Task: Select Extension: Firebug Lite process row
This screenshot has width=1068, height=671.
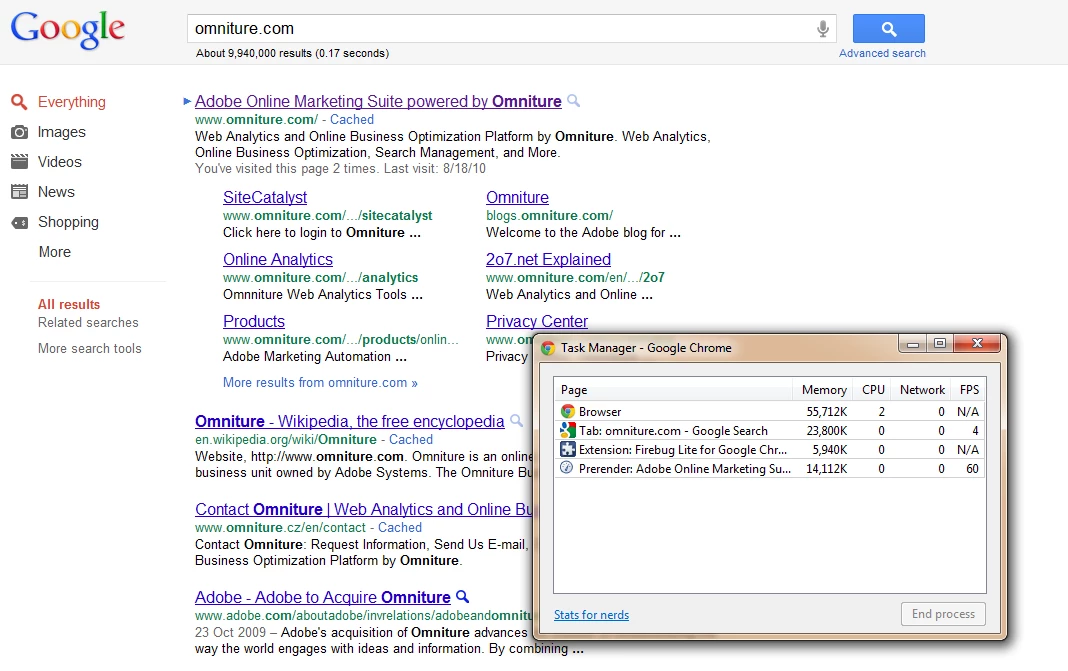Action: pyautogui.click(x=770, y=450)
